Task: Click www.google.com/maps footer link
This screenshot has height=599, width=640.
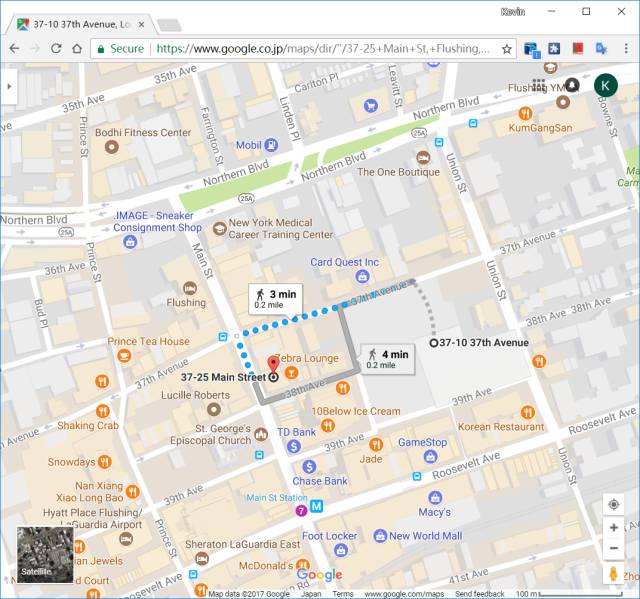Action: coord(404,594)
